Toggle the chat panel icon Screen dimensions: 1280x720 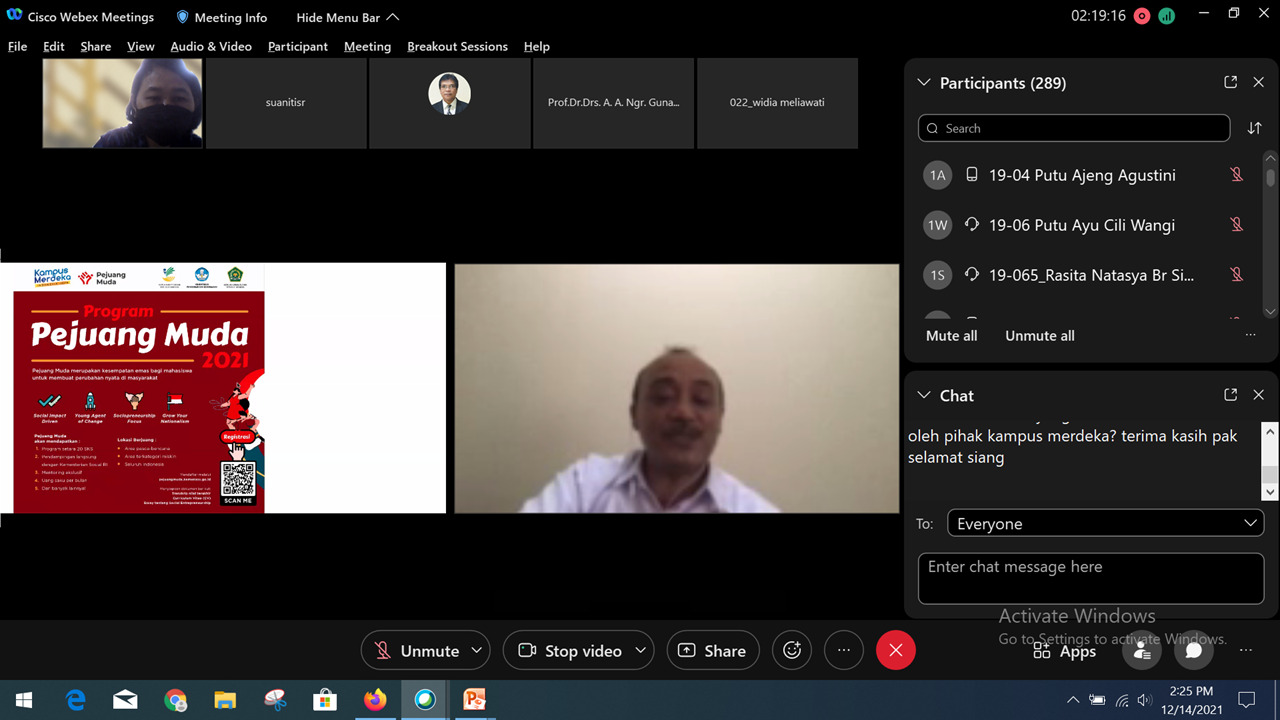tap(1194, 651)
